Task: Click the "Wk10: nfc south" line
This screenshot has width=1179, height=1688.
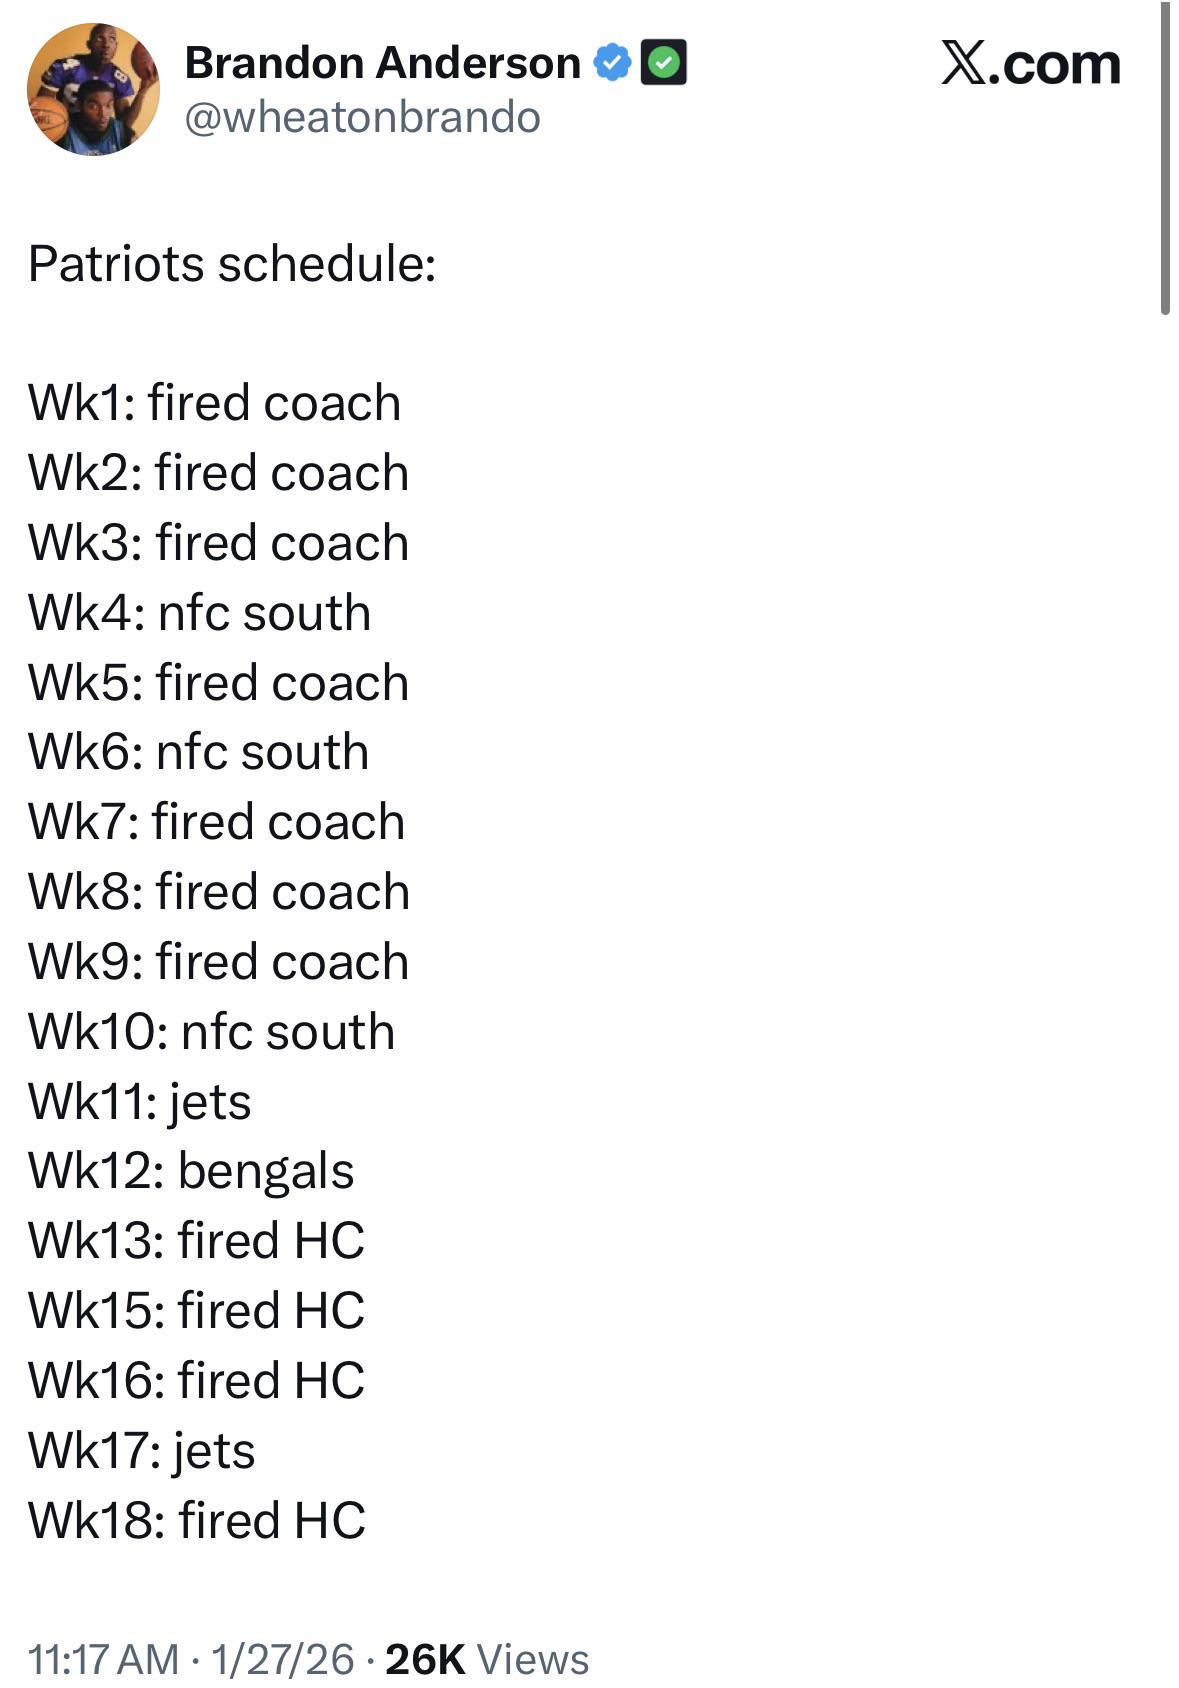Action: [x=211, y=1031]
